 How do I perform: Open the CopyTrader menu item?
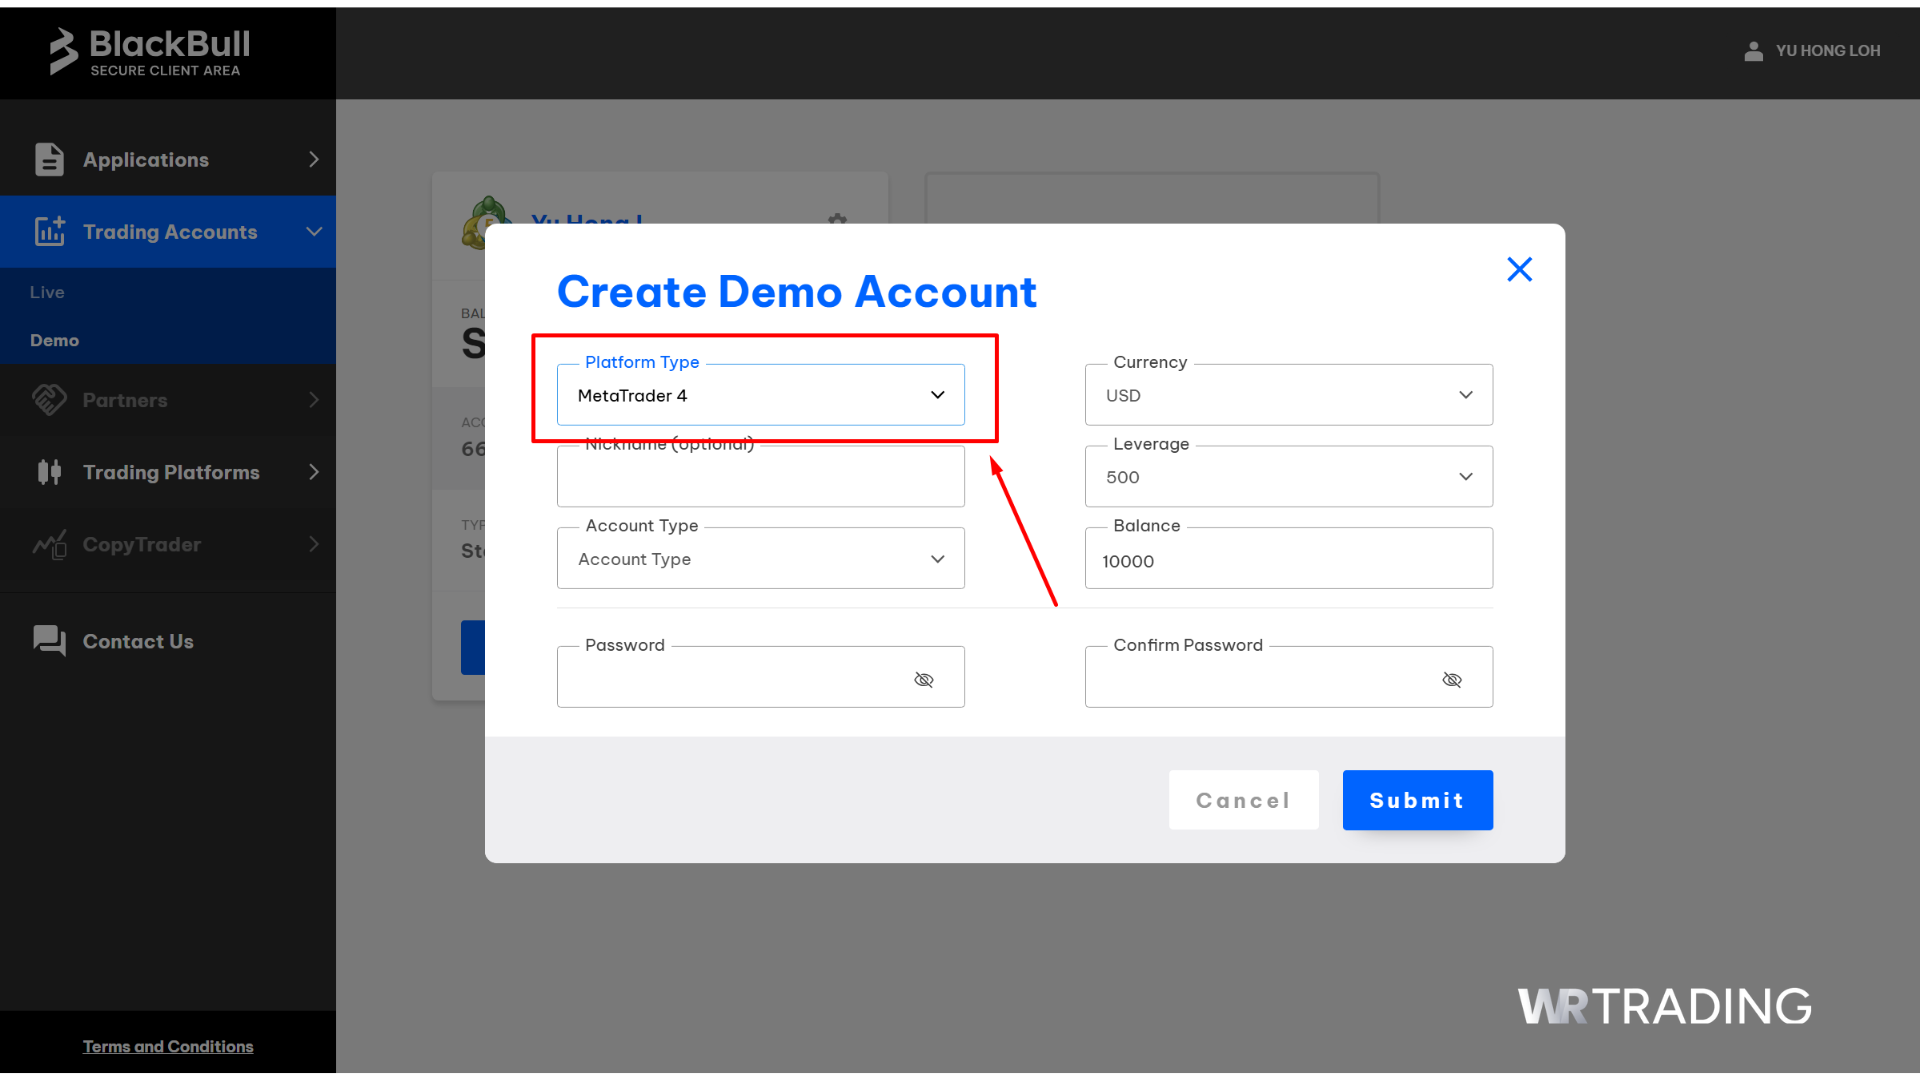pyautogui.click(x=168, y=544)
